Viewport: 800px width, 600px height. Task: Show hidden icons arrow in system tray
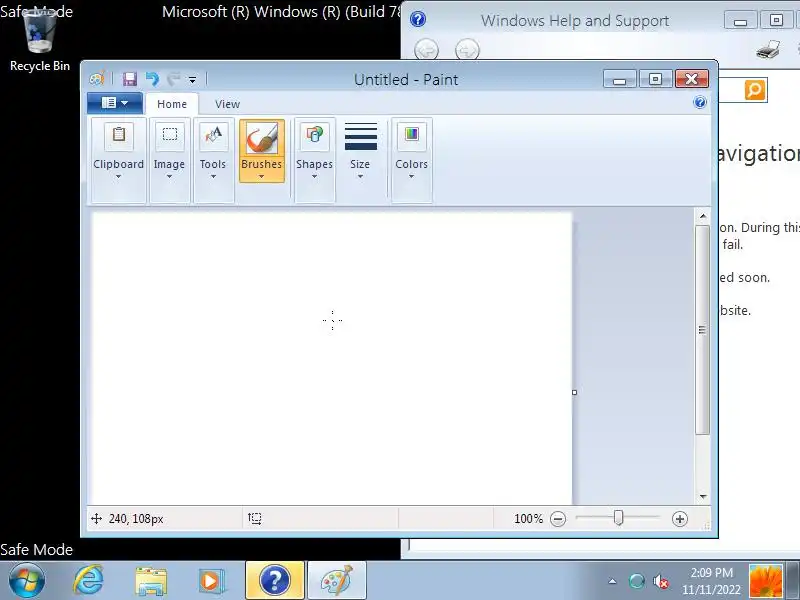click(612, 581)
